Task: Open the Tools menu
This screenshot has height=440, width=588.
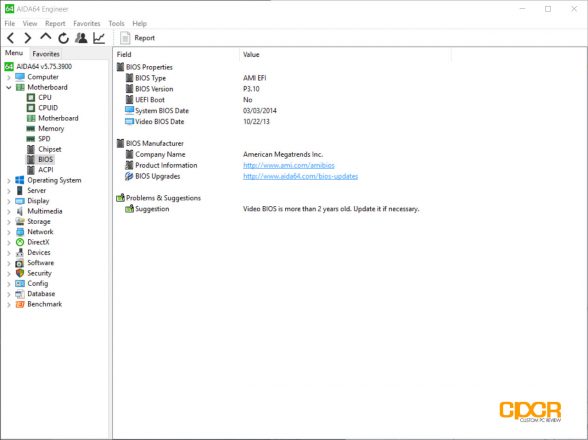Action: [116, 23]
